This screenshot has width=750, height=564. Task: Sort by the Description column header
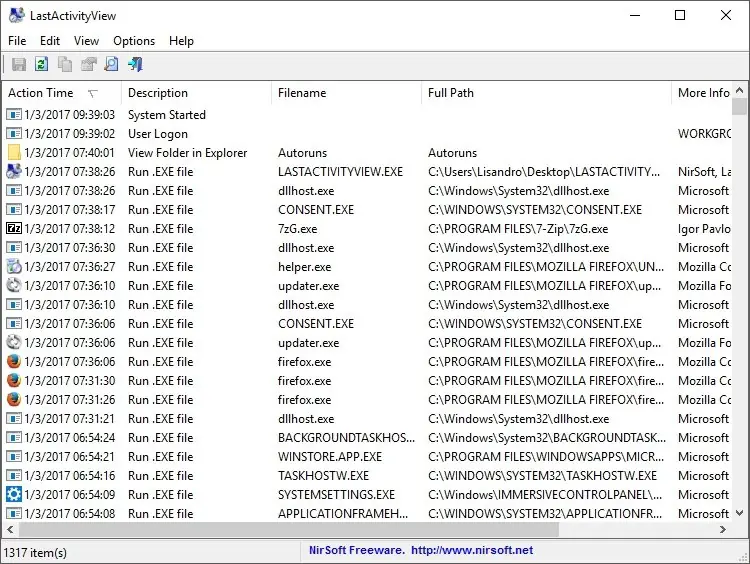[197, 93]
